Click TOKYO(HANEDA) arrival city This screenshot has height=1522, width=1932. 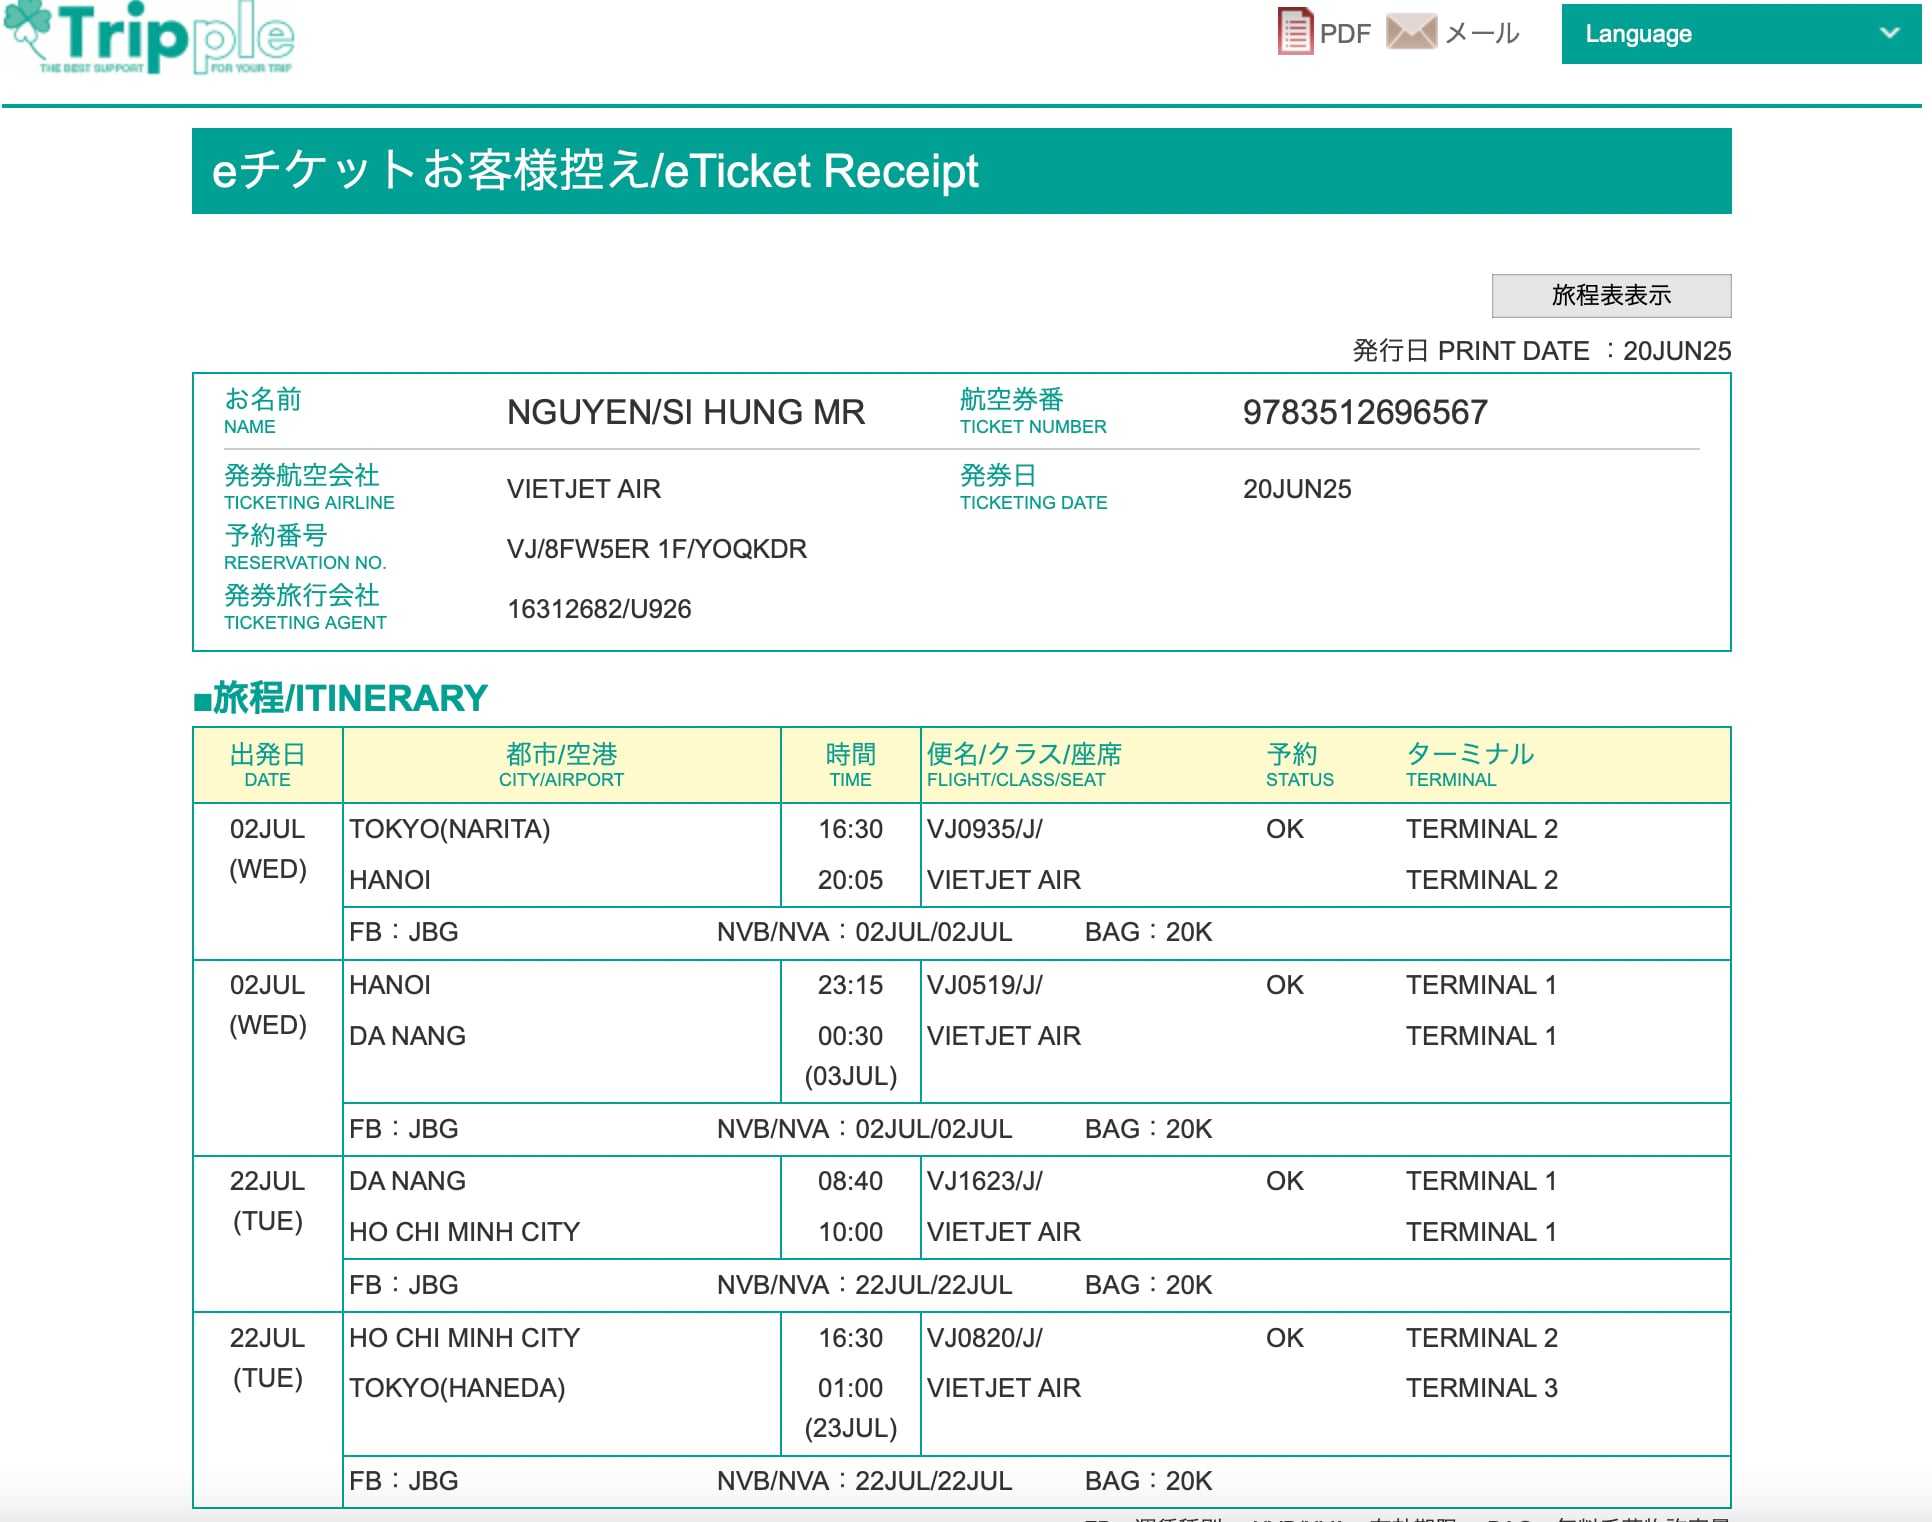point(457,1388)
